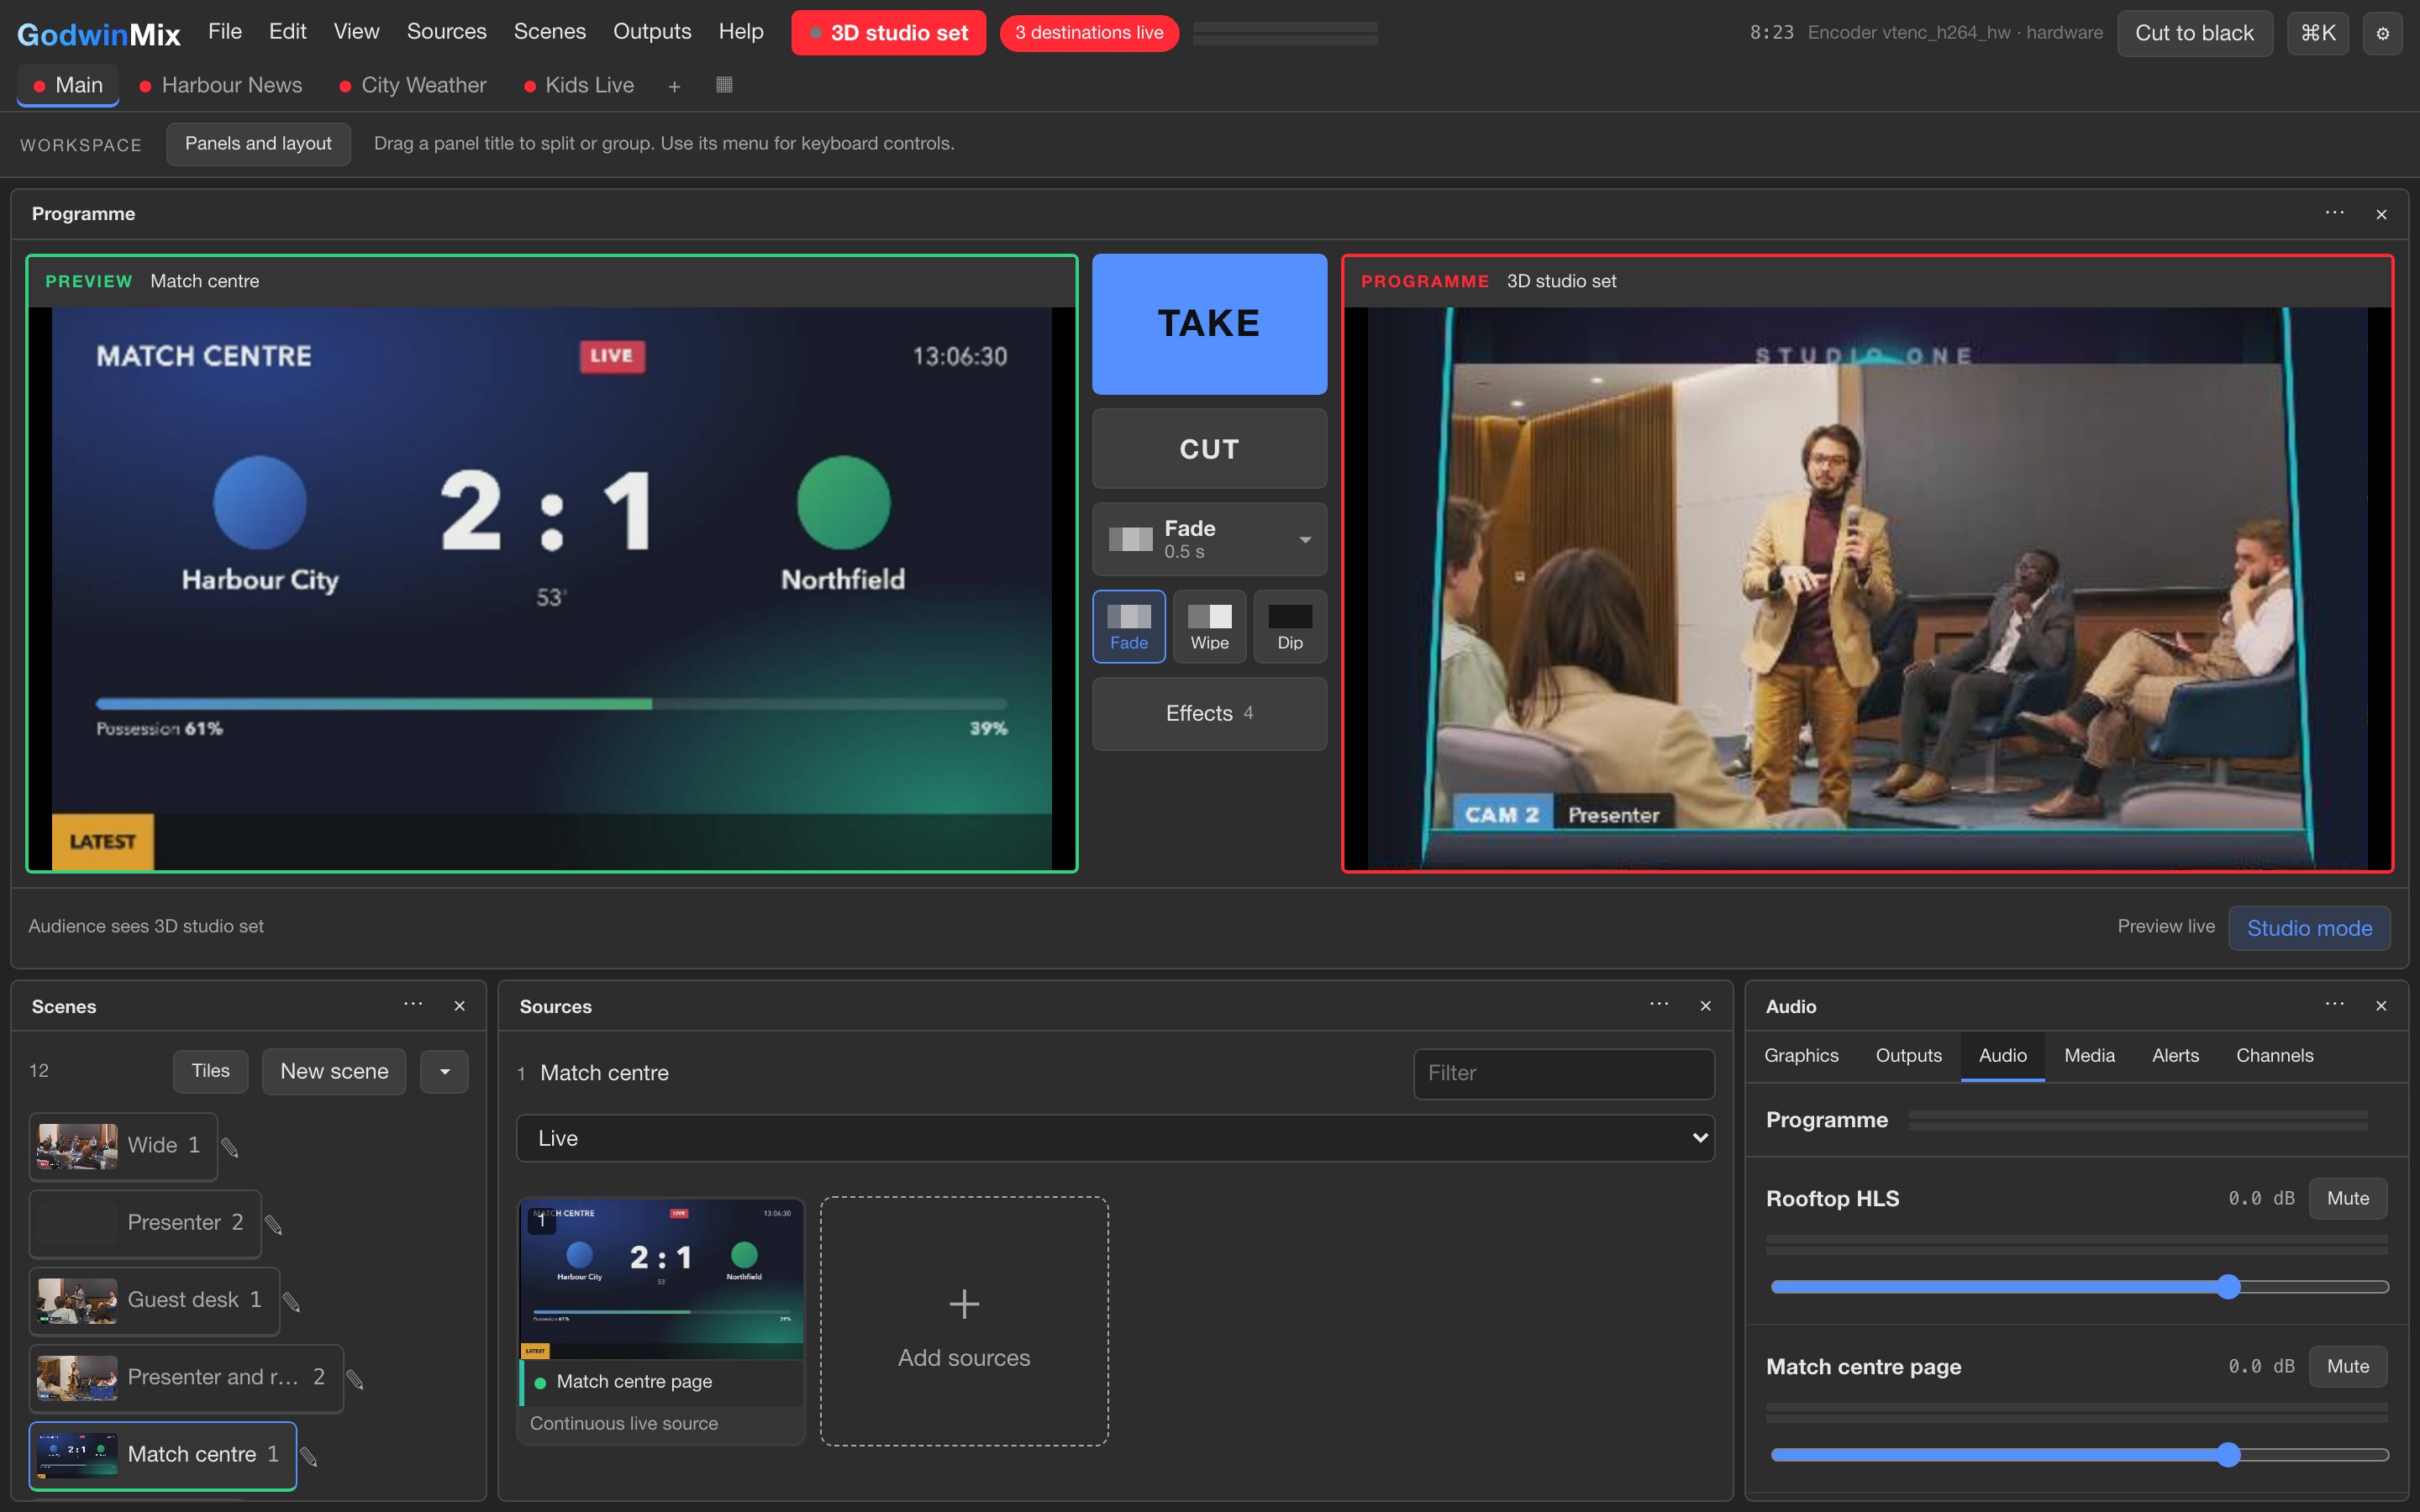
Task: Select the Dip transition preset
Action: (x=1290, y=627)
